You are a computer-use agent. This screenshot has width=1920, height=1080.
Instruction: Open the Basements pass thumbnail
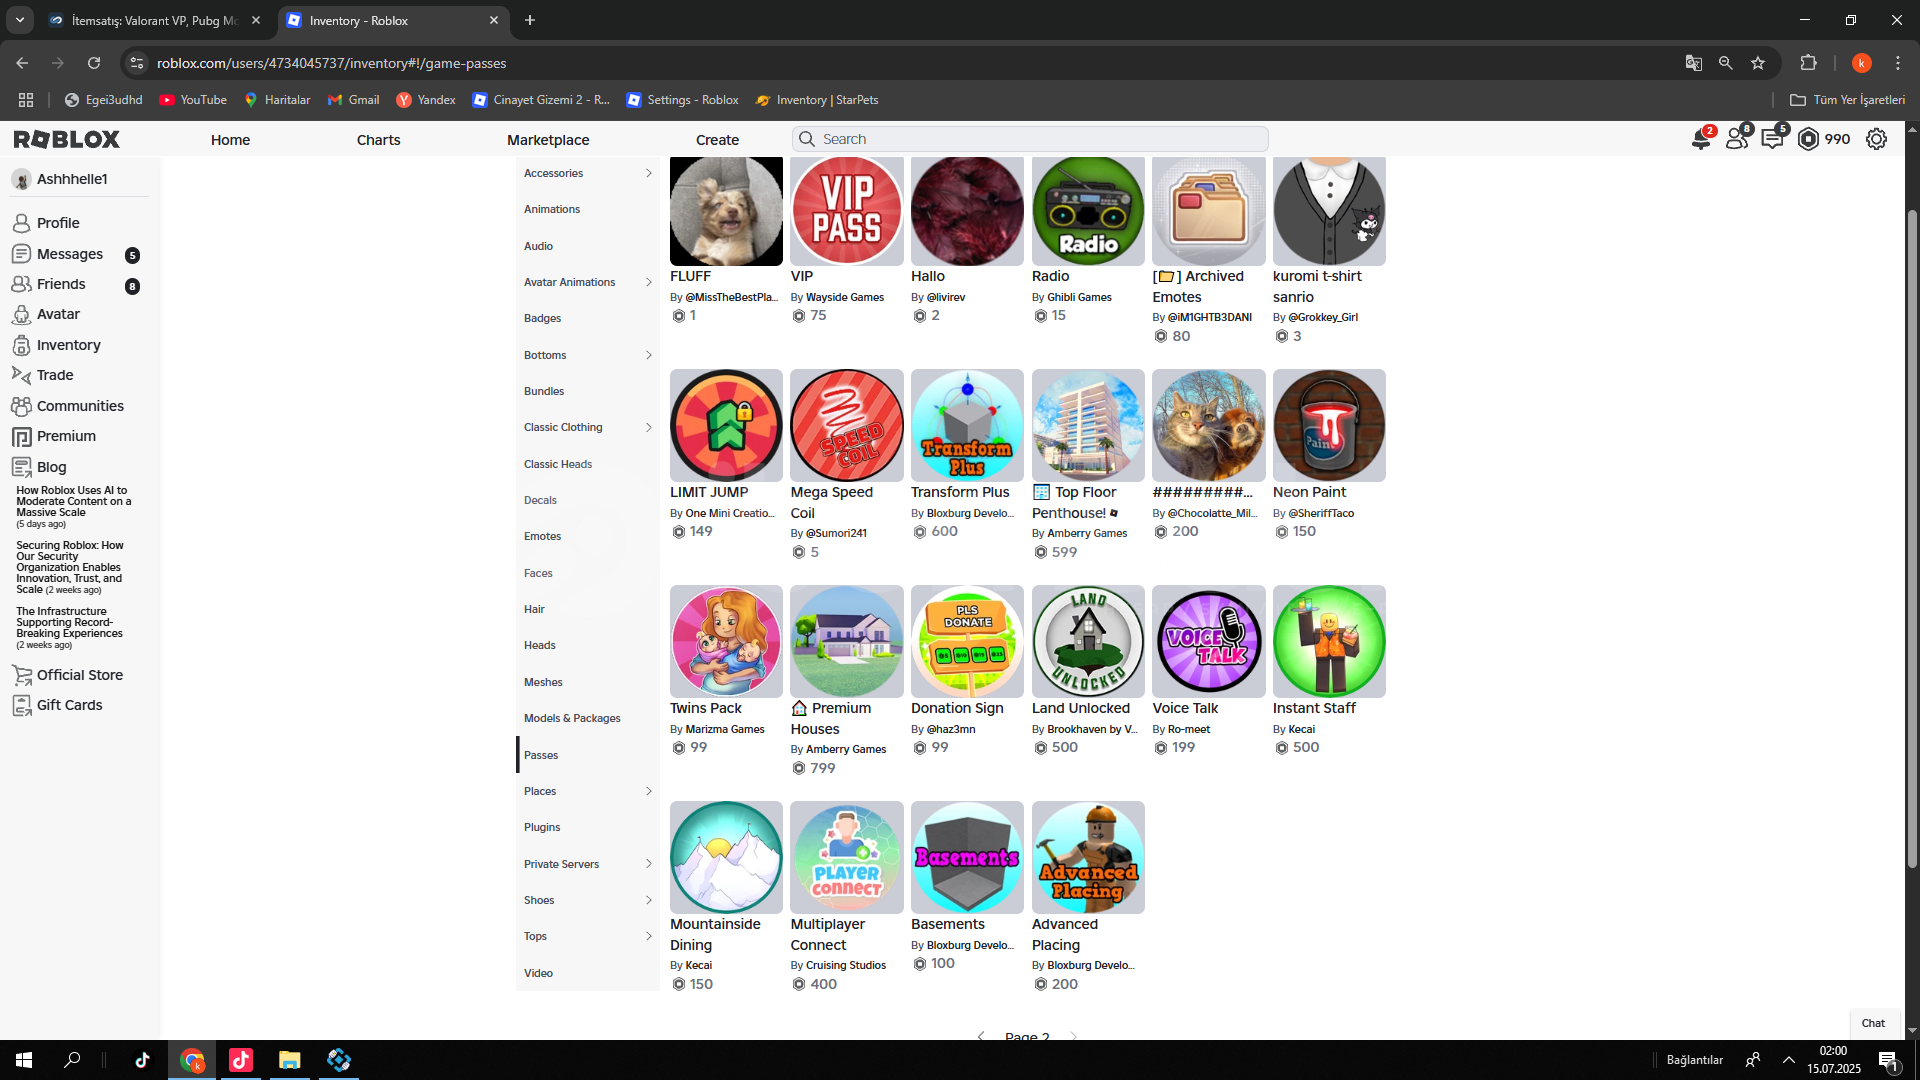[967, 857]
